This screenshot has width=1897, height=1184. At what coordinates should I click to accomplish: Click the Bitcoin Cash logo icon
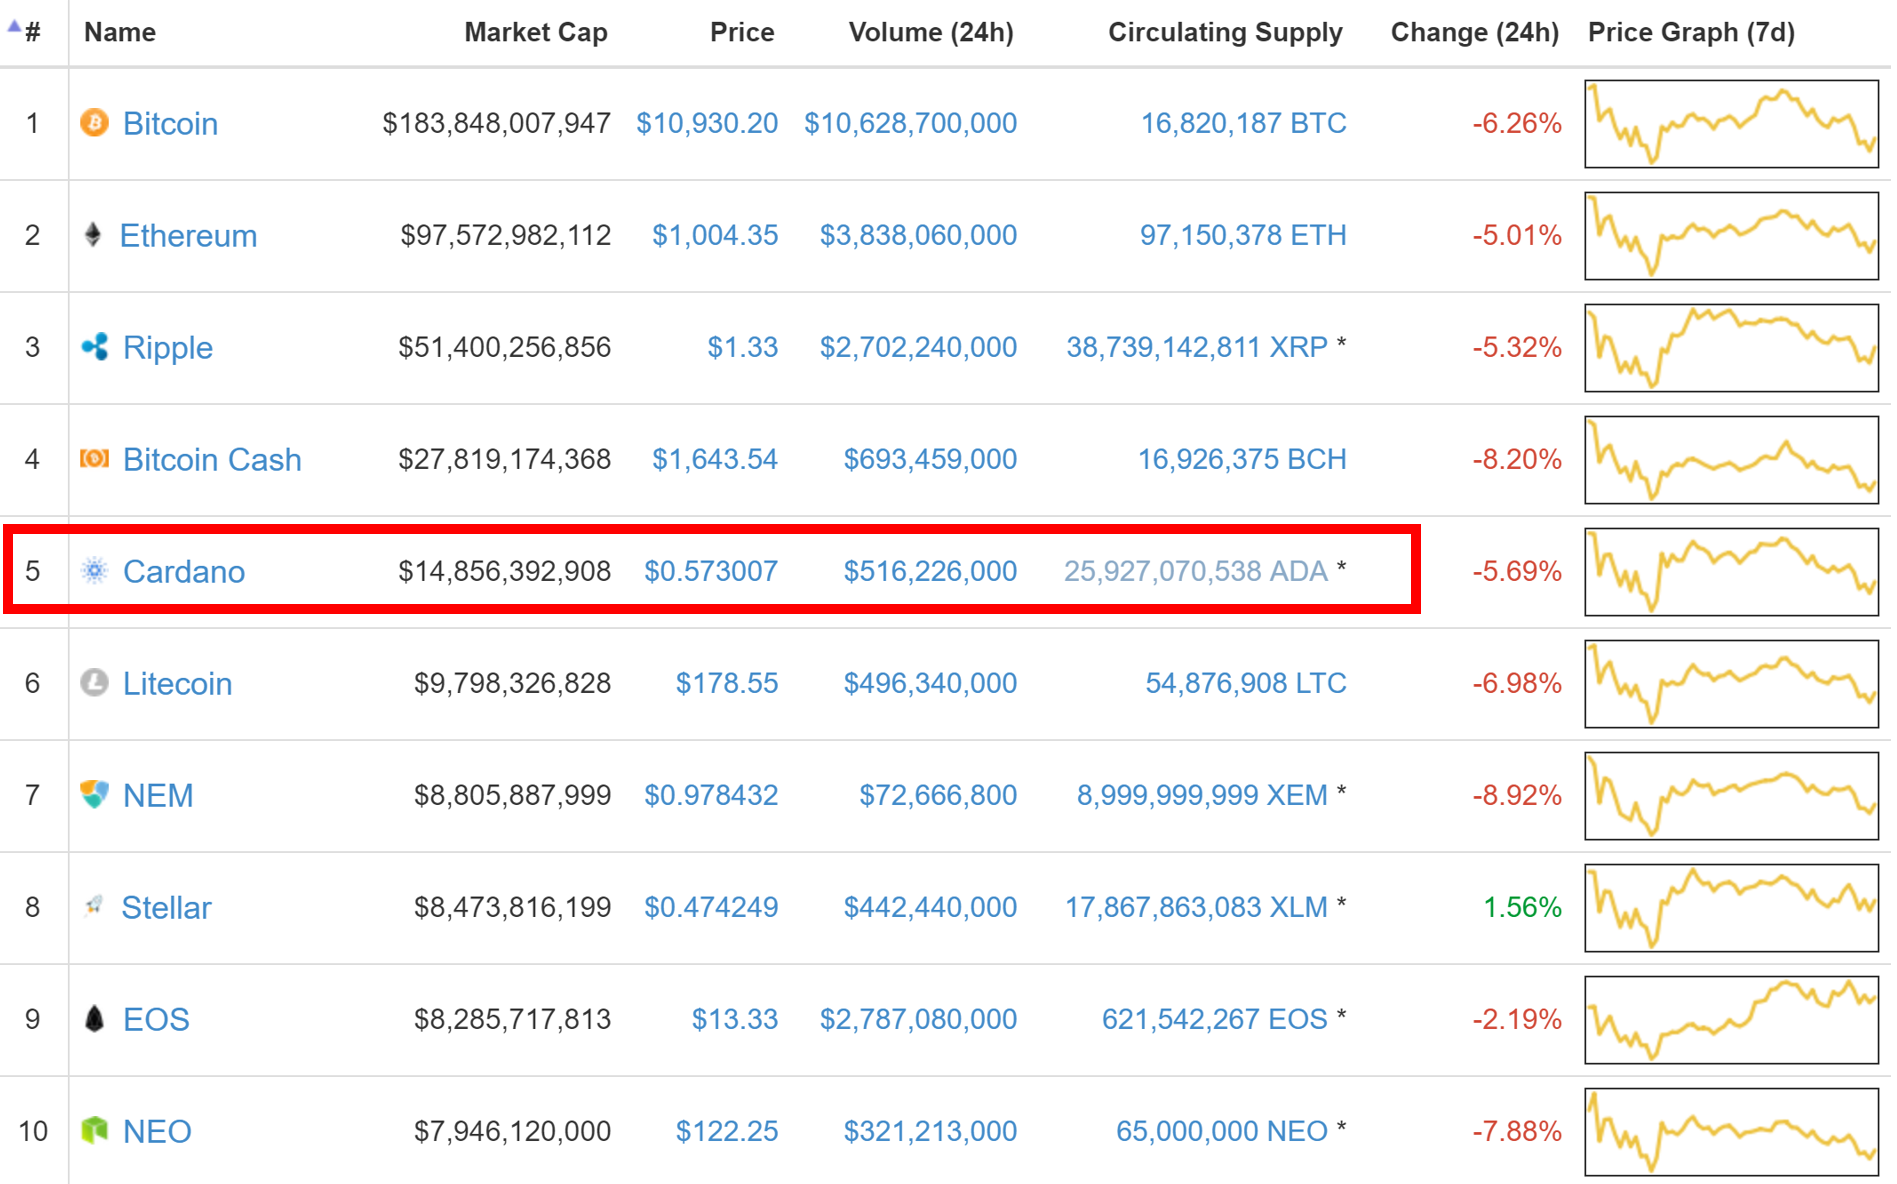(x=94, y=459)
